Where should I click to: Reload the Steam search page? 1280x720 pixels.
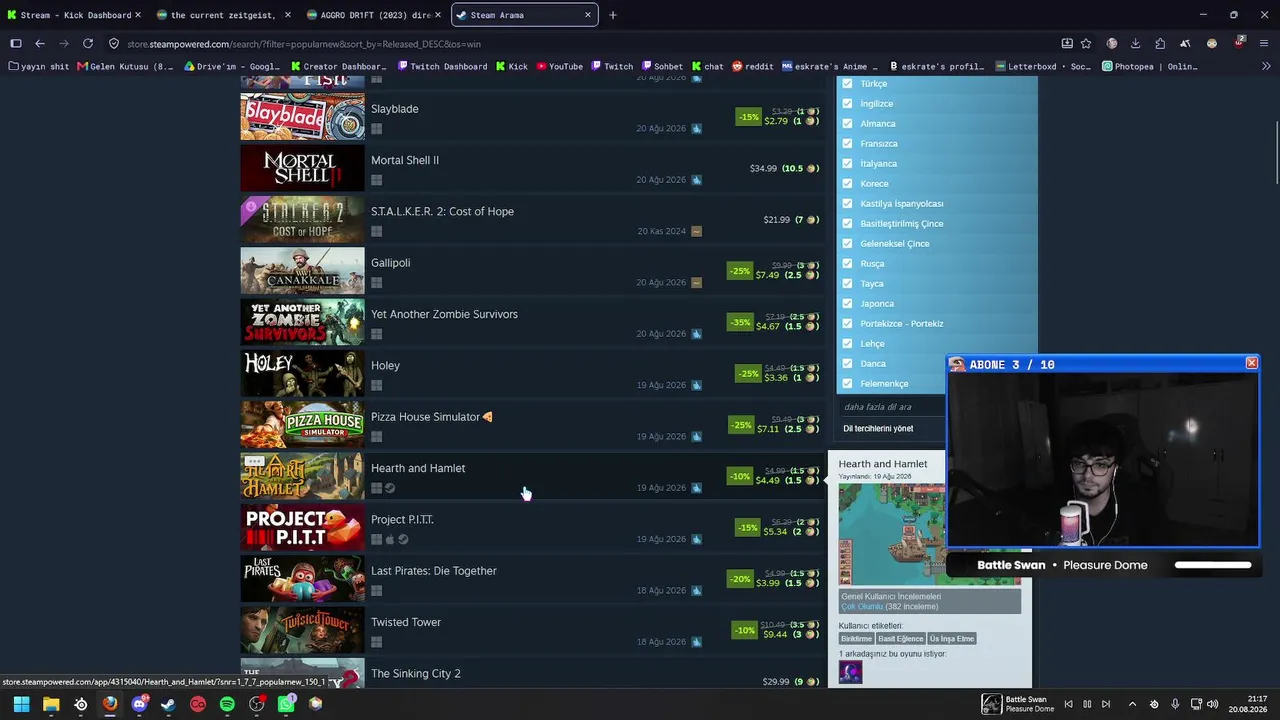click(88, 43)
